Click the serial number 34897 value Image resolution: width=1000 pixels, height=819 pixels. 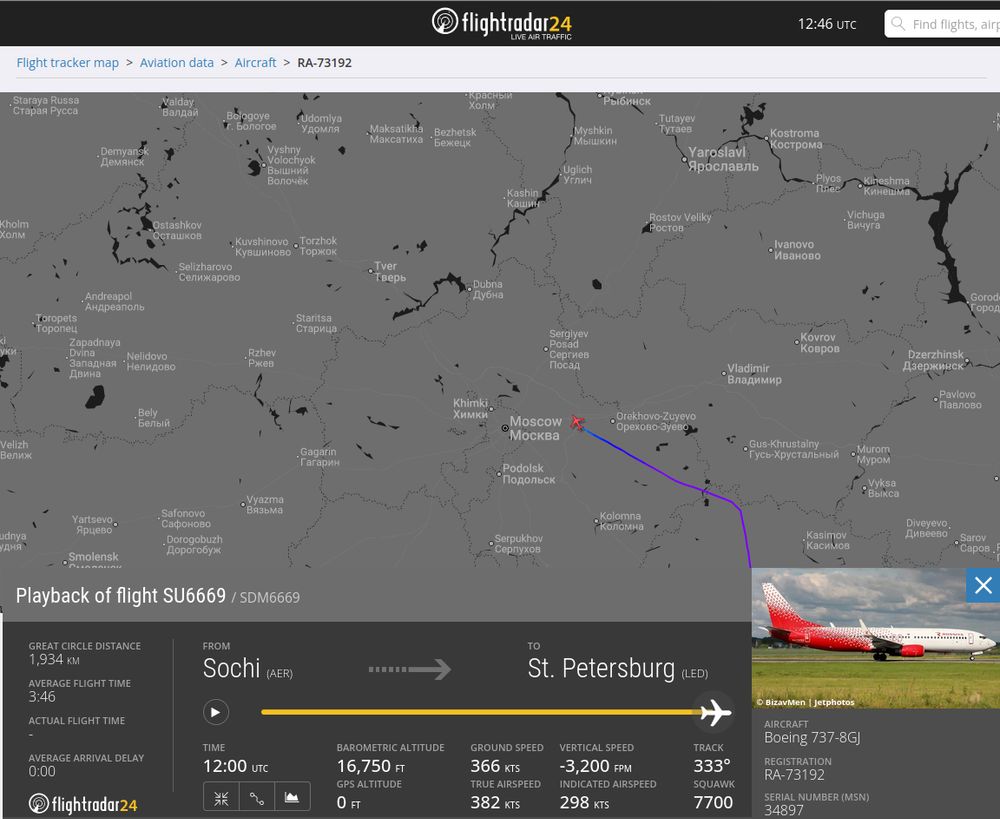(x=784, y=810)
